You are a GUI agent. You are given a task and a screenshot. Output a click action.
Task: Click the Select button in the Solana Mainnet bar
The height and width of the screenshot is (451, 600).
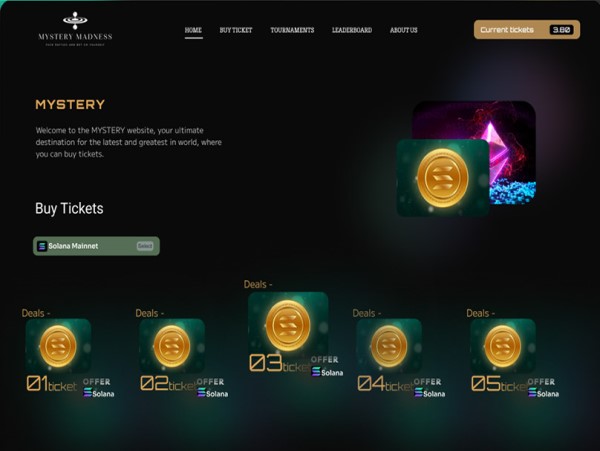click(x=145, y=246)
